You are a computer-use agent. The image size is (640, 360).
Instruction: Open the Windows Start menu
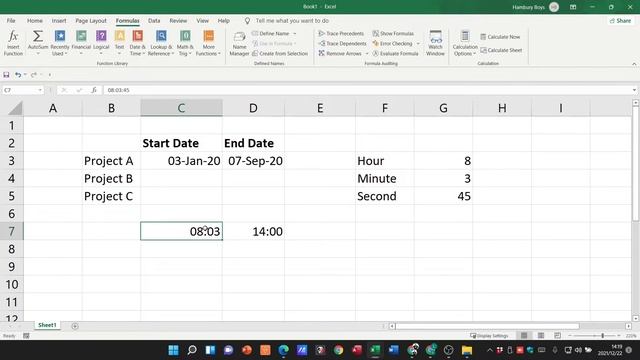click(173, 350)
